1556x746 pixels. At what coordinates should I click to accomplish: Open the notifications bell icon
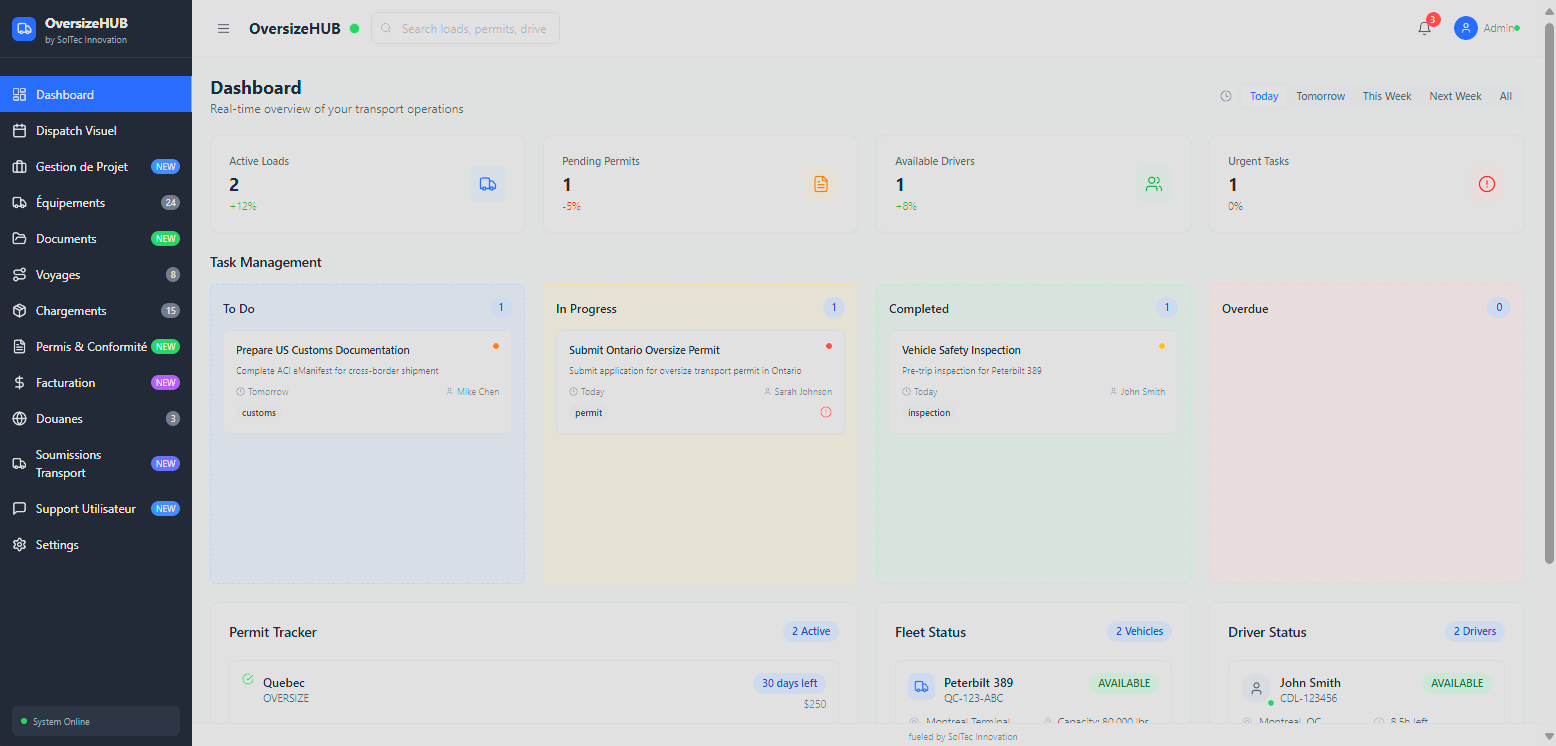(x=1424, y=28)
